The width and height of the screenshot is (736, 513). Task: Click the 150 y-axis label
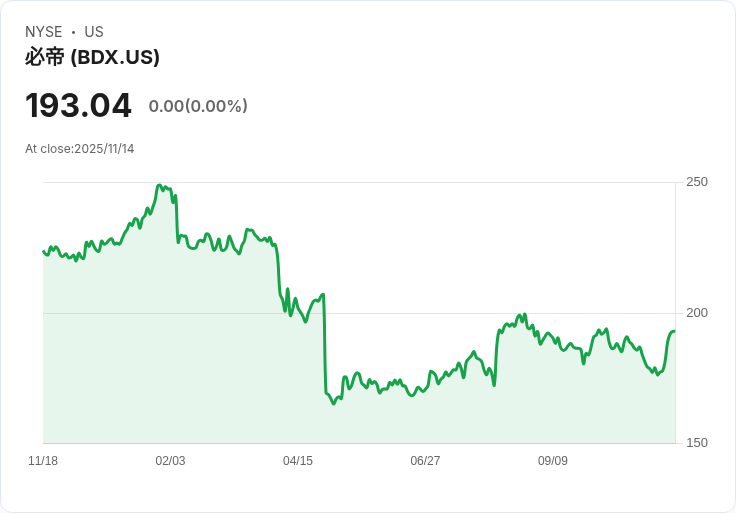(x=696, y=443)
